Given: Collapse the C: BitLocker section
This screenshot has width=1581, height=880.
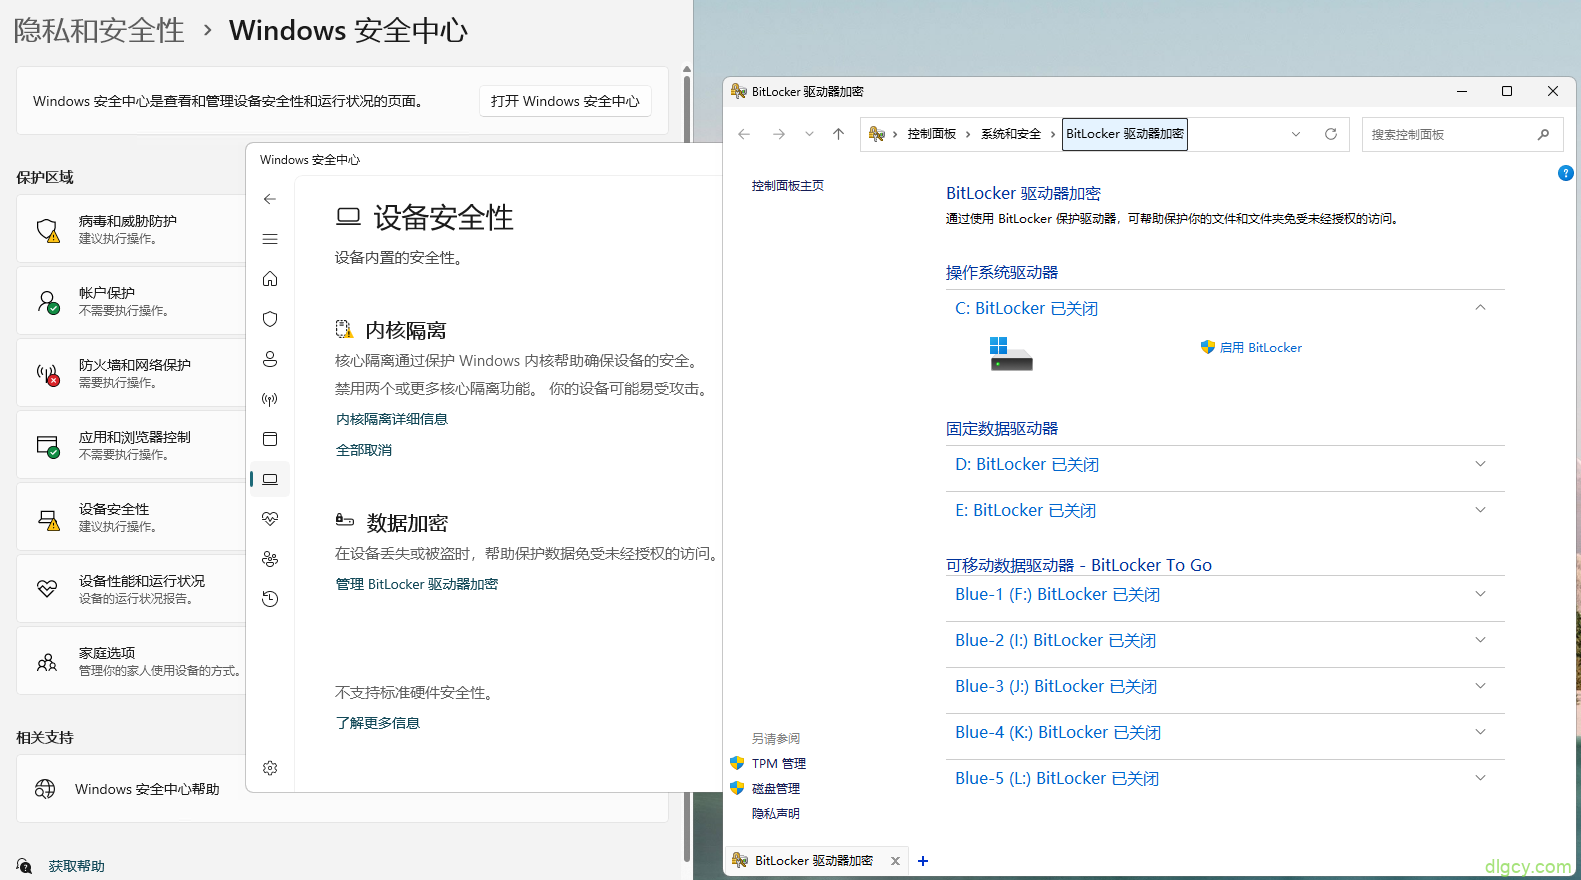Looking at the screenshot, I should (1481, 308).
